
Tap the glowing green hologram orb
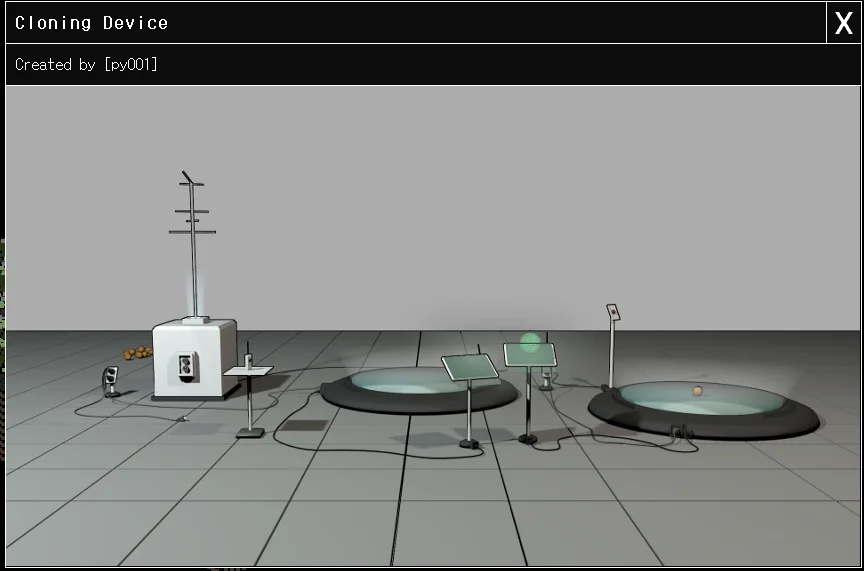click(530, 341)
